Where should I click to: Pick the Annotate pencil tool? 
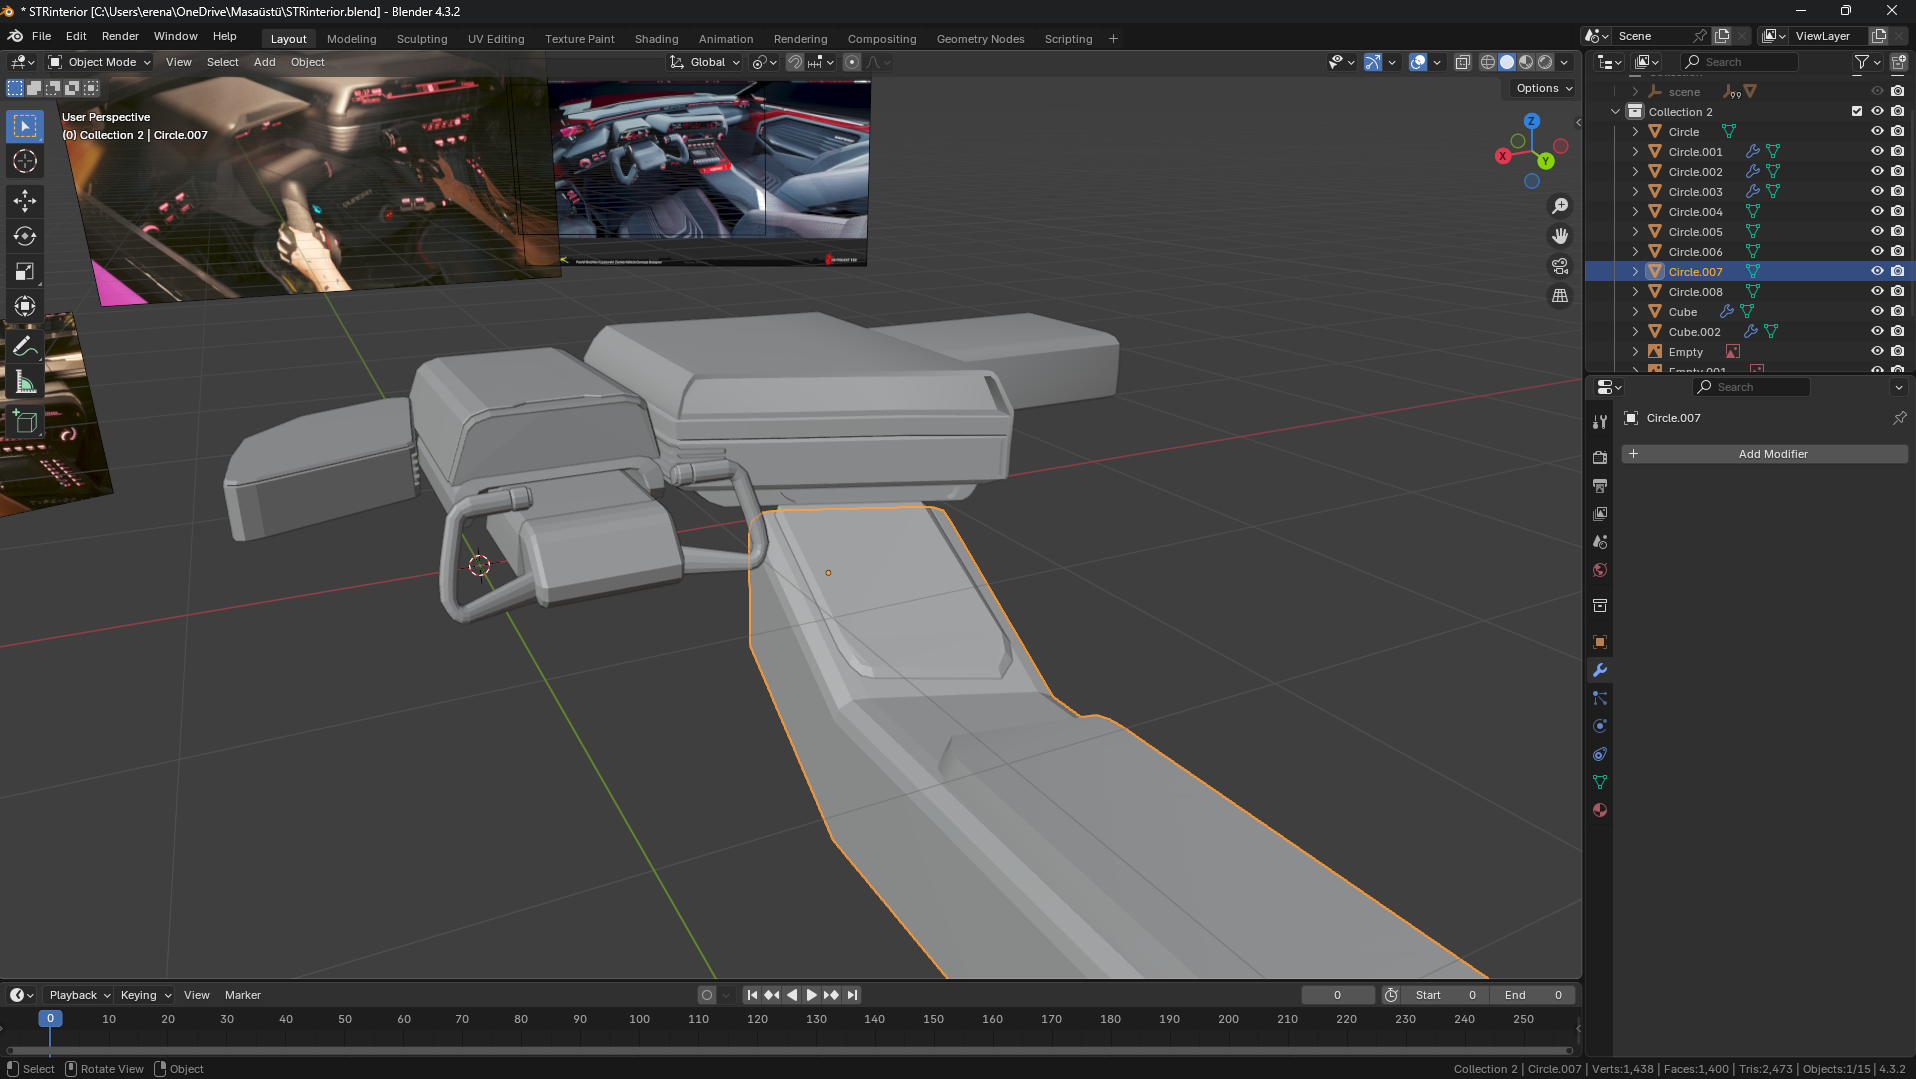tap(25, 347)
